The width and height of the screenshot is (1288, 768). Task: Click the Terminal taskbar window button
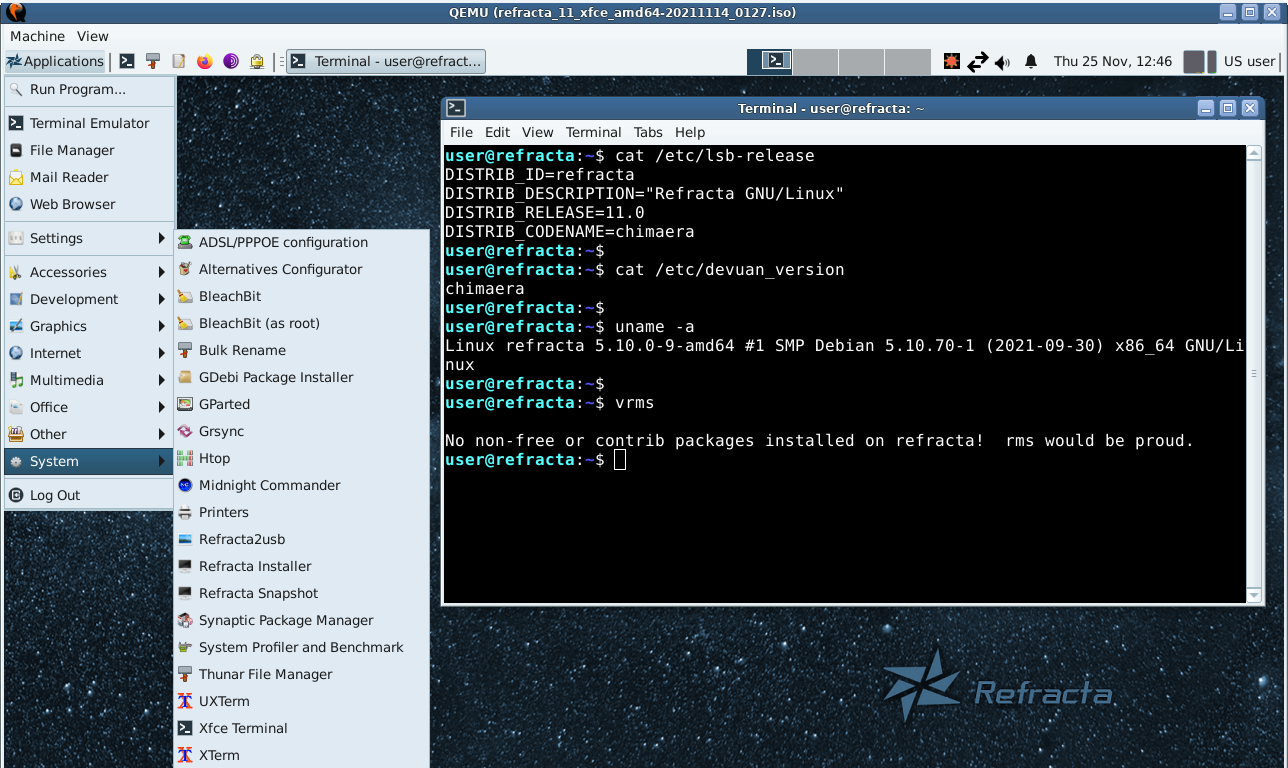pos(386,61)
